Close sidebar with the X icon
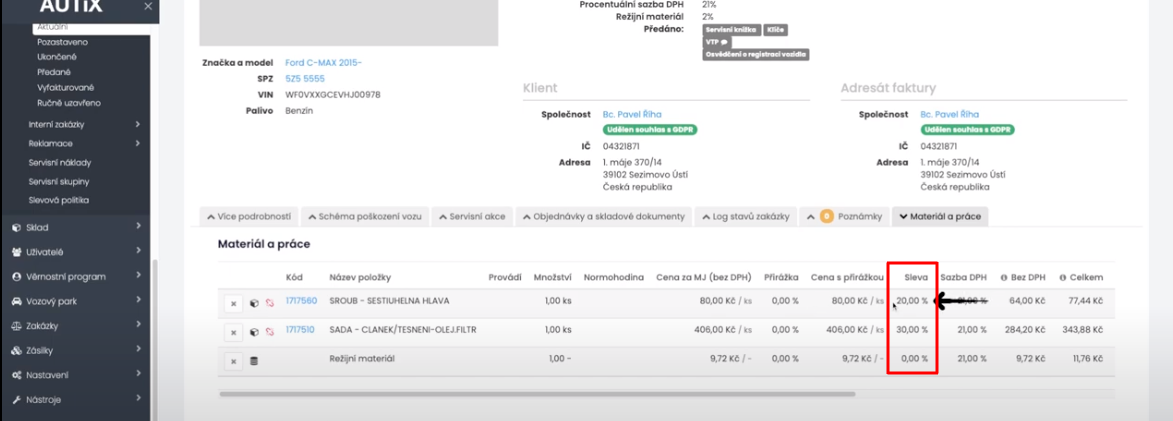 click(x=148, y=6)
